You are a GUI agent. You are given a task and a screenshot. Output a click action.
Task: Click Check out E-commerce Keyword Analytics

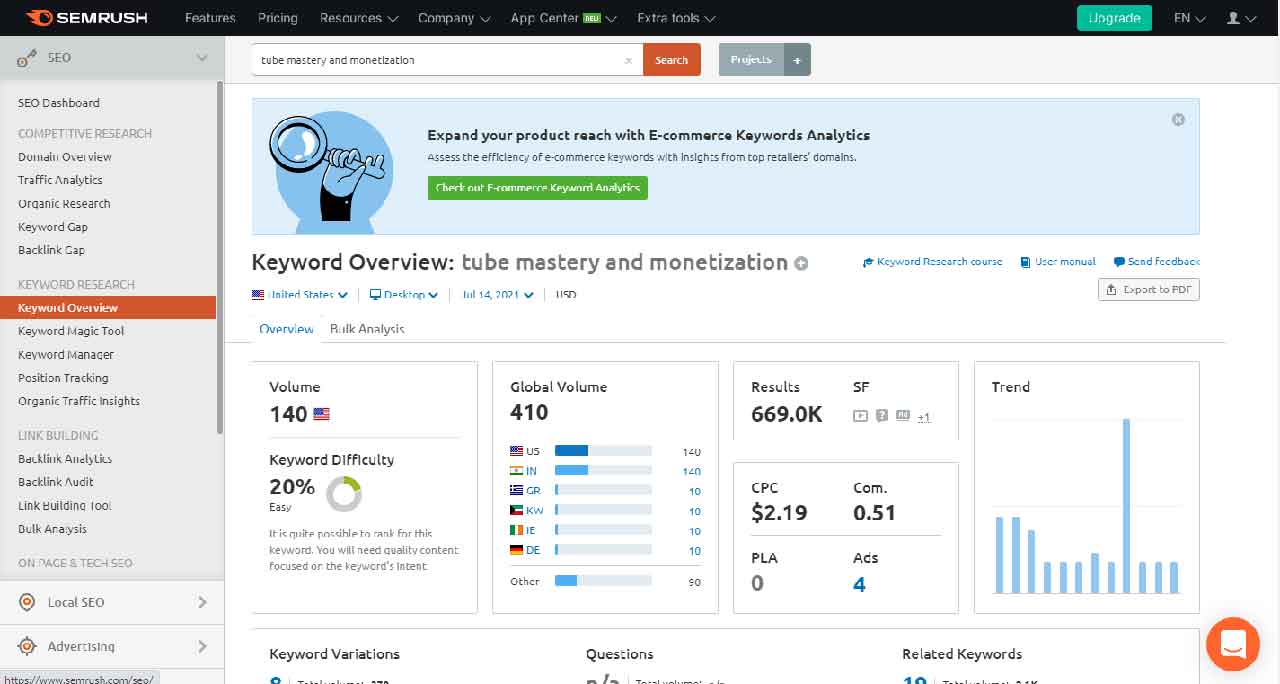[538, 188]
